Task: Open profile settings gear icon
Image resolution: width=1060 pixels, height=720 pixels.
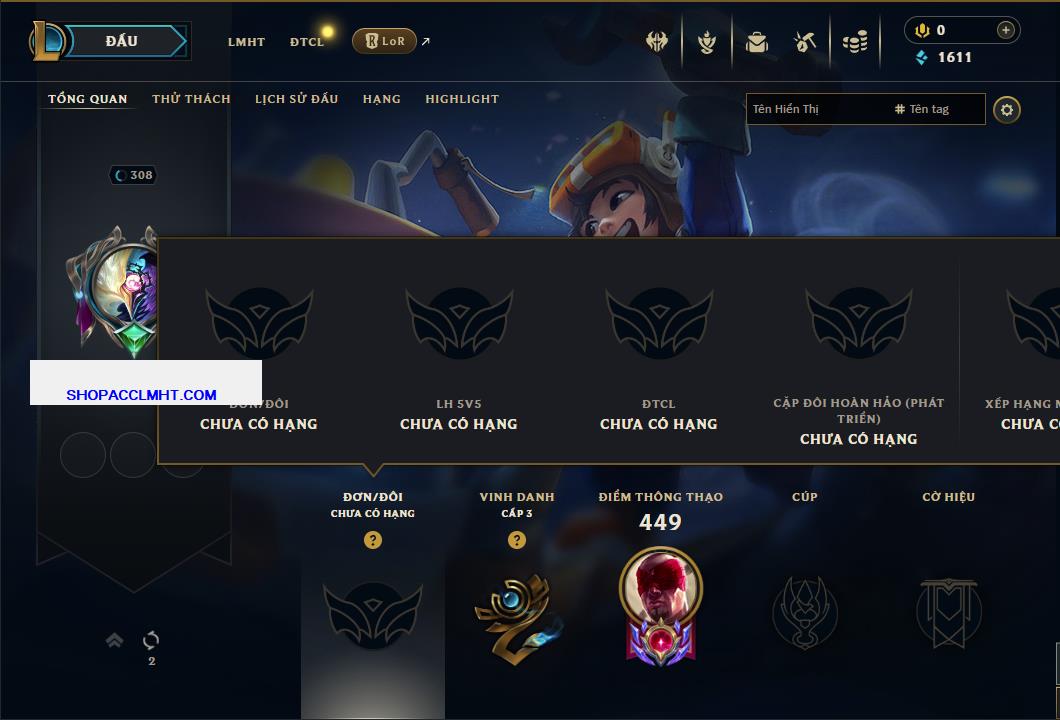Action: [x=1007, y=110]
